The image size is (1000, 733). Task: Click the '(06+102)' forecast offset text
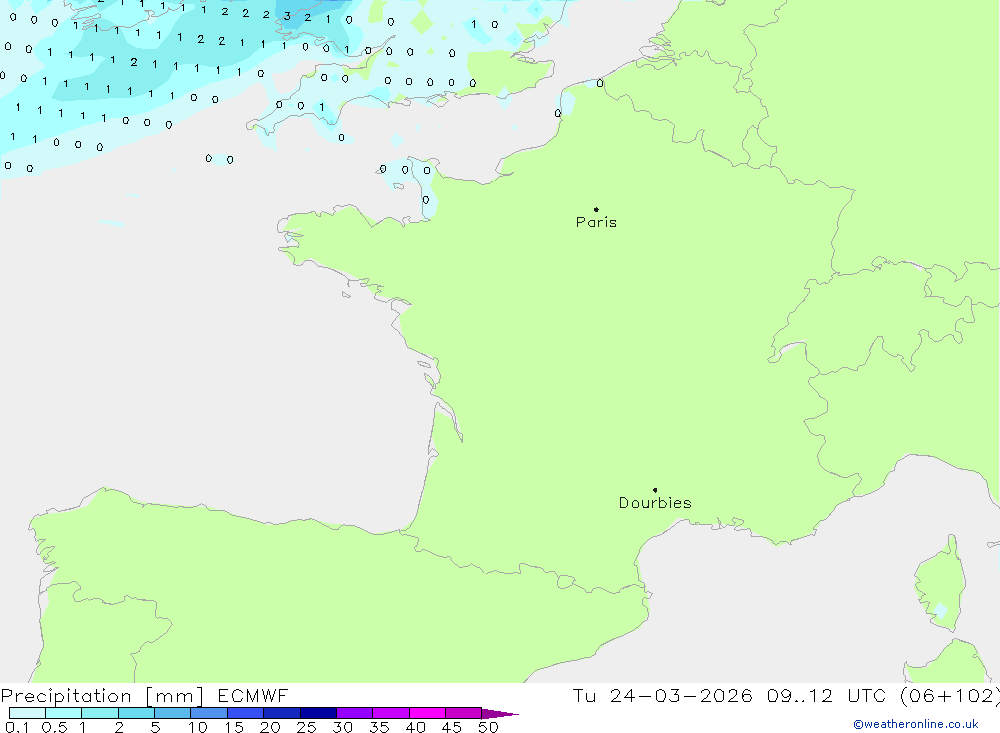click(949, 695)
